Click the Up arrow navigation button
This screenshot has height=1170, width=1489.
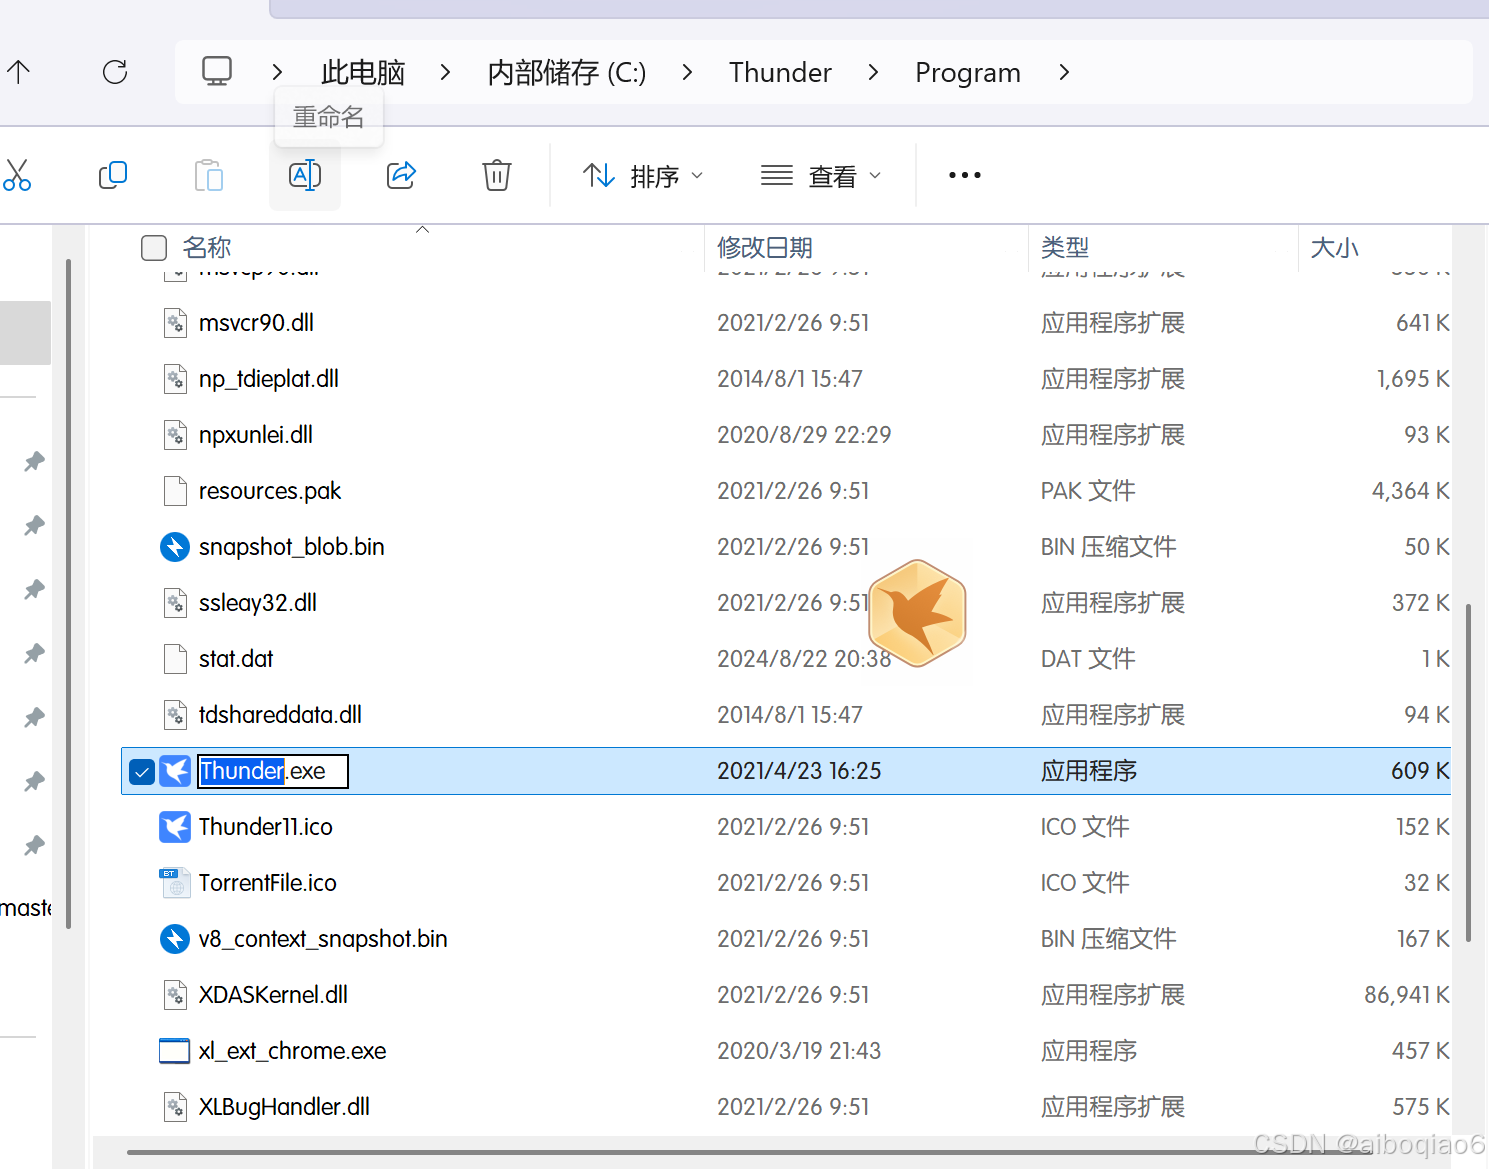19,72
